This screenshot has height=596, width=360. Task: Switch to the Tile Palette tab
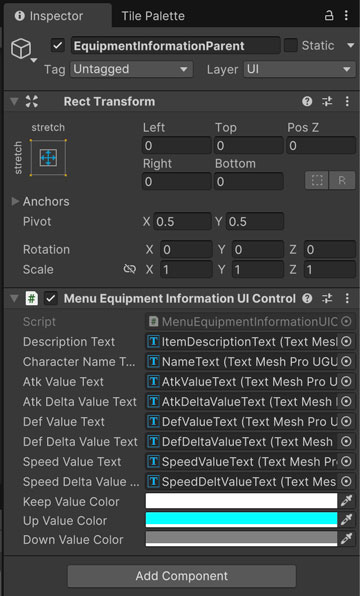click(153, 16)
